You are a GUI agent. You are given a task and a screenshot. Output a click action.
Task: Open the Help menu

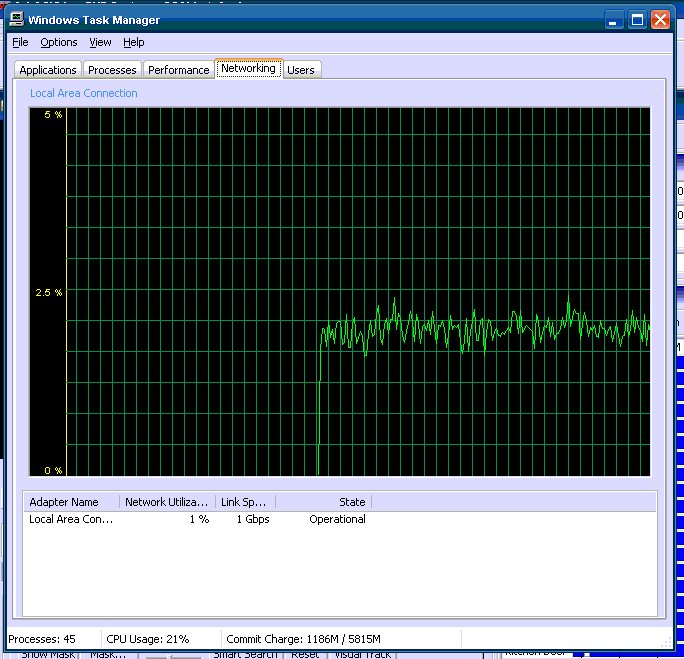pyautogui.click(x=133, y=42)
